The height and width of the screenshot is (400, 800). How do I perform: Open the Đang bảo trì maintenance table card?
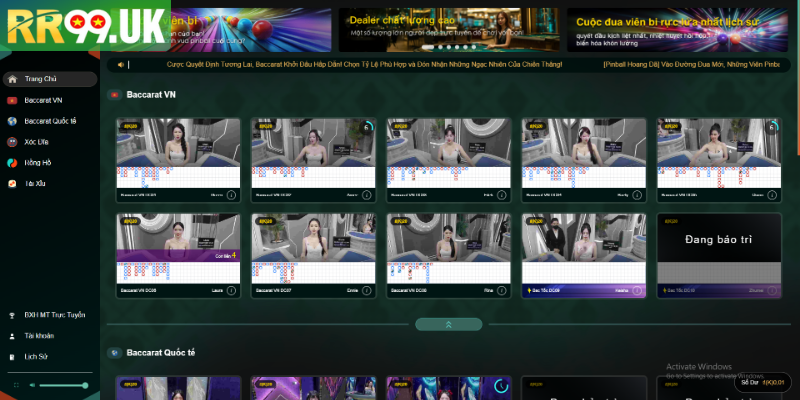pos(718,250)
